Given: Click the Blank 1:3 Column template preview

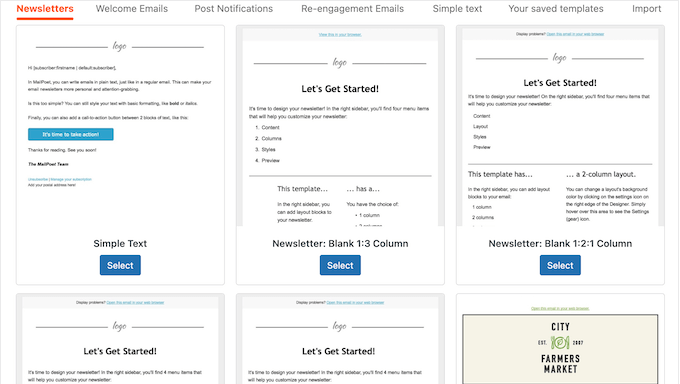Looking at the screenshot, I should pyautogui.click(x=340, y=127).
